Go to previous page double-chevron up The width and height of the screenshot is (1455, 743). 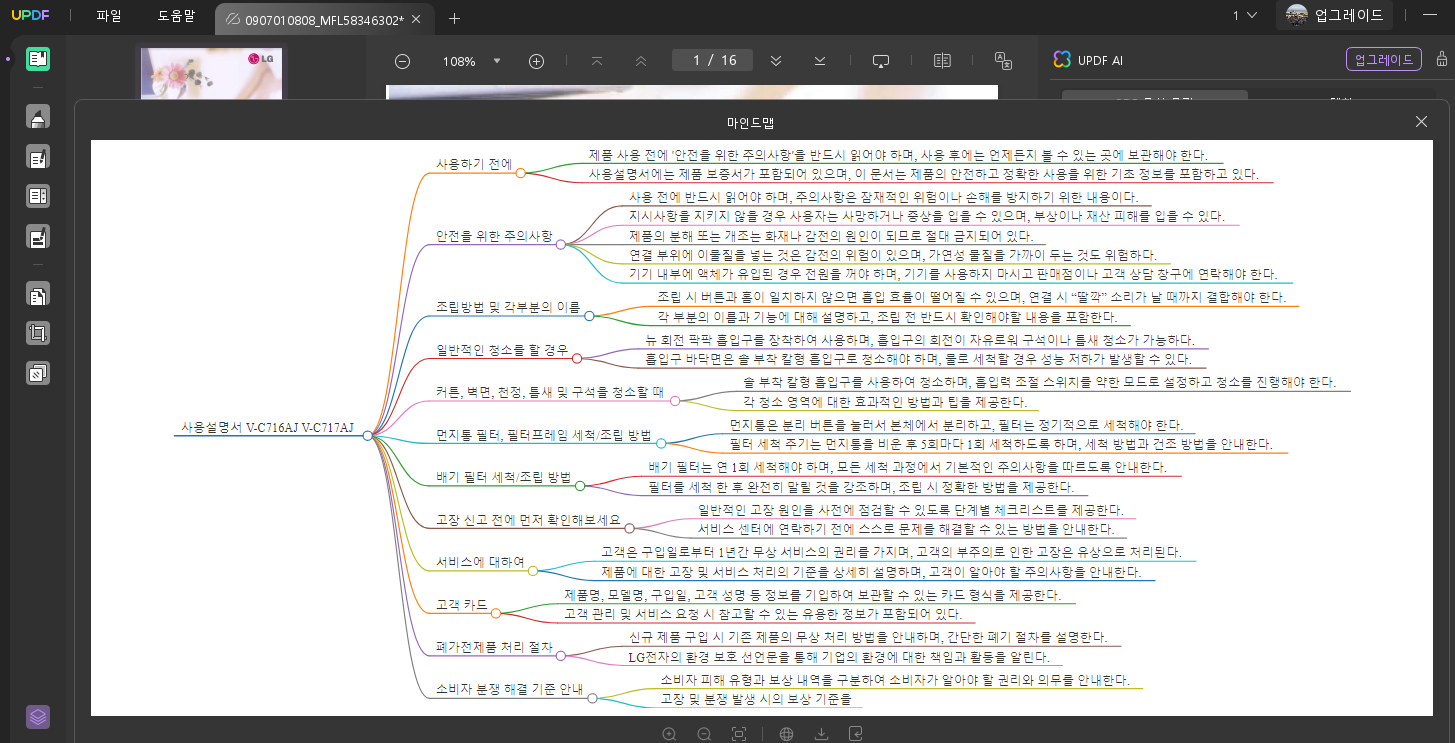coord(641,61)
